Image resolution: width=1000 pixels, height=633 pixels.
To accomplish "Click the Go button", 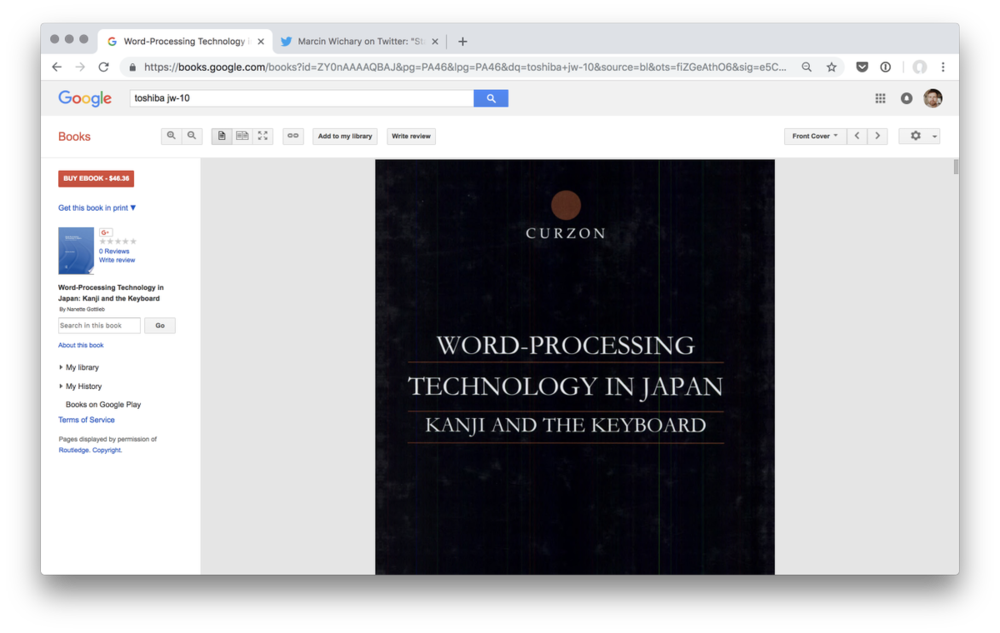I will pyautogui.click(x=159, y=325).
